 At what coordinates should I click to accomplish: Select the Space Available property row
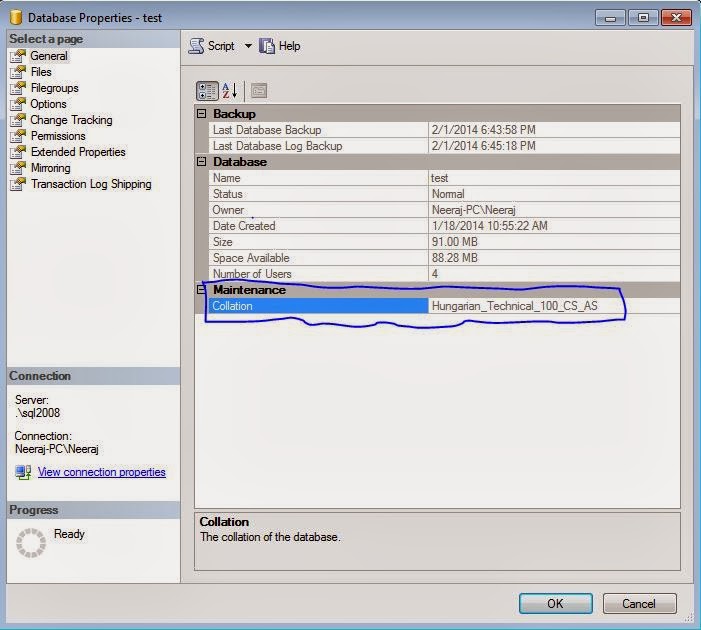(x=445, y=258)
